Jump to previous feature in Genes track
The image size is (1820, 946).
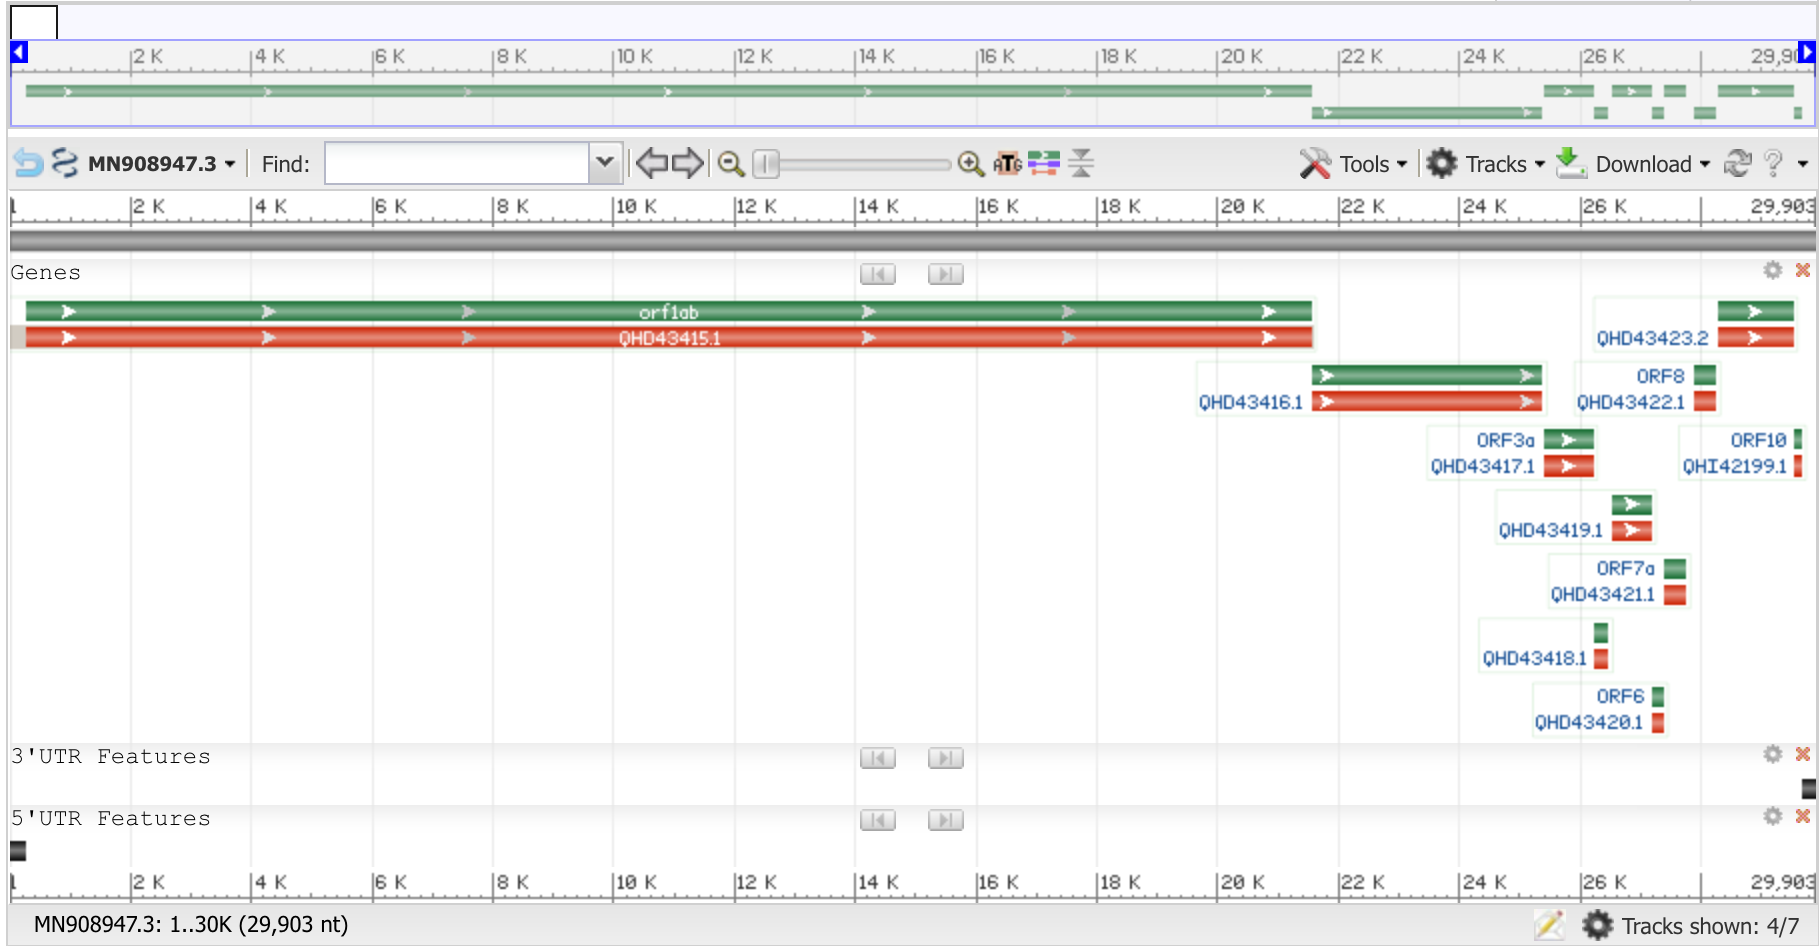pyautogui.click(x=878, y=274)
